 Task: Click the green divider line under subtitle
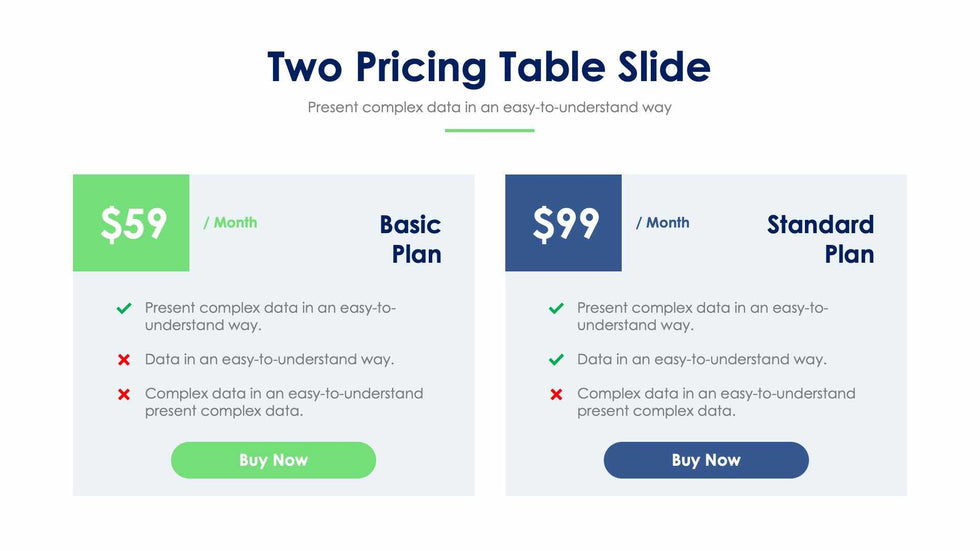[x=489, y=130]
